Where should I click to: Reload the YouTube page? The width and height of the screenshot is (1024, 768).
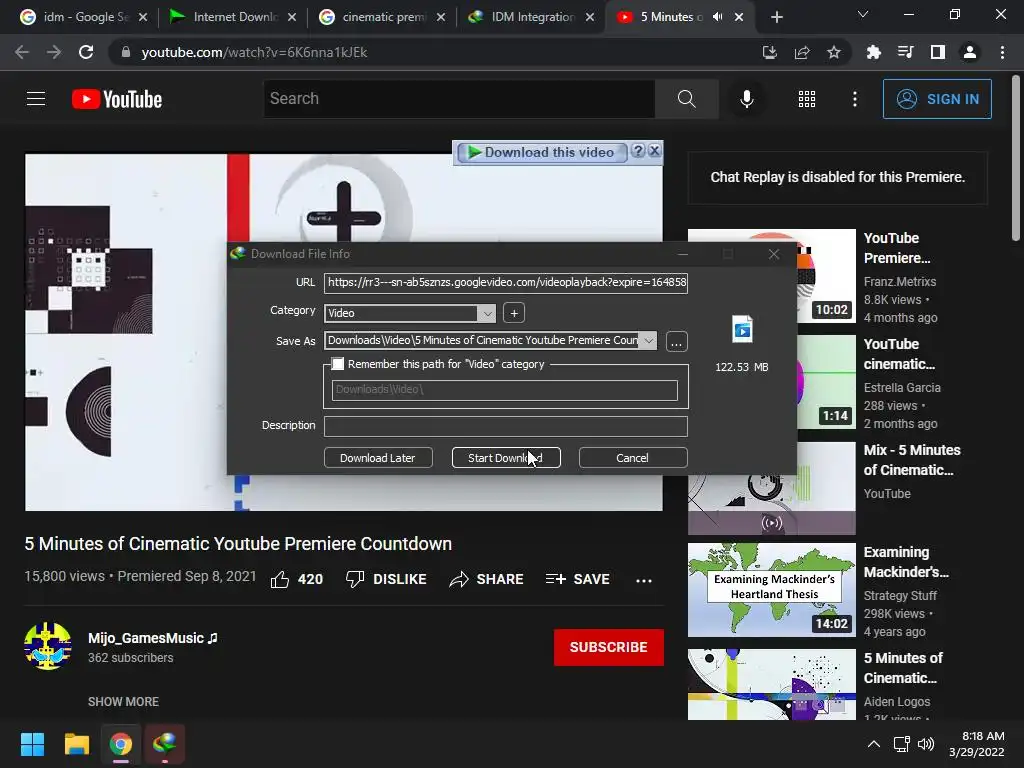86,52
